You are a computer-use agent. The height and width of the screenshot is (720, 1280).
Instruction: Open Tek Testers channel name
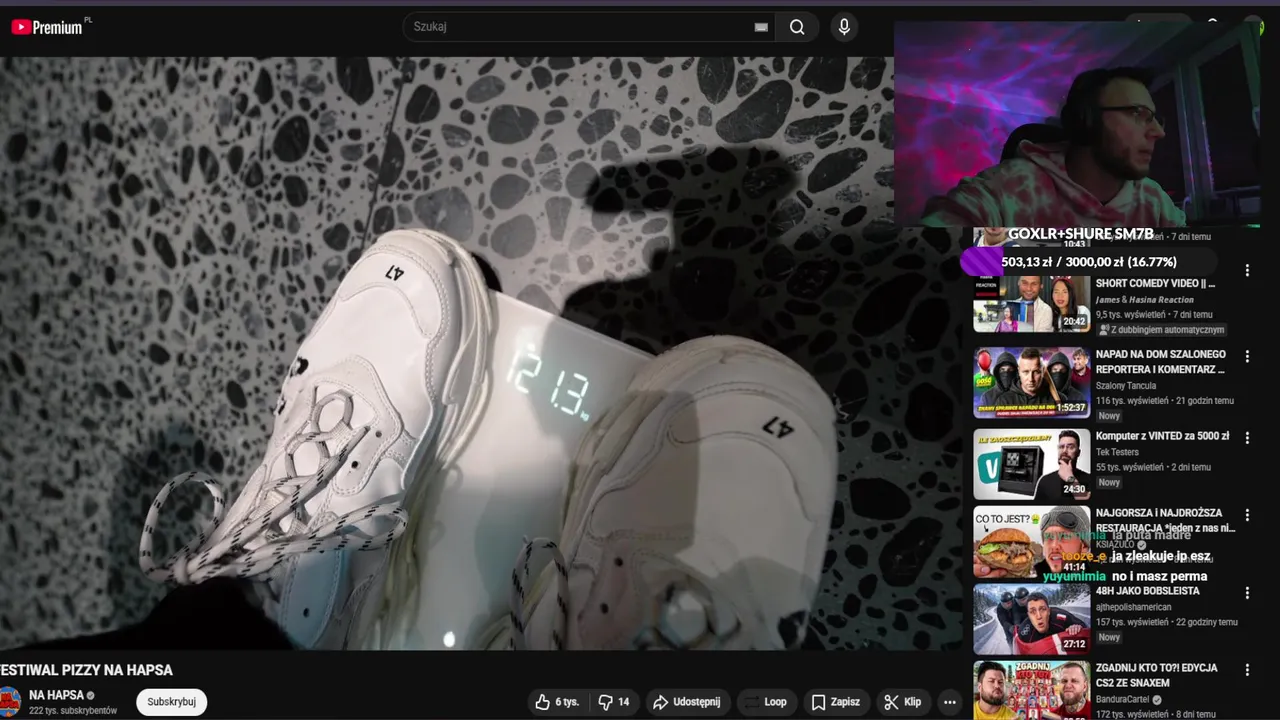coord(1117,452)
